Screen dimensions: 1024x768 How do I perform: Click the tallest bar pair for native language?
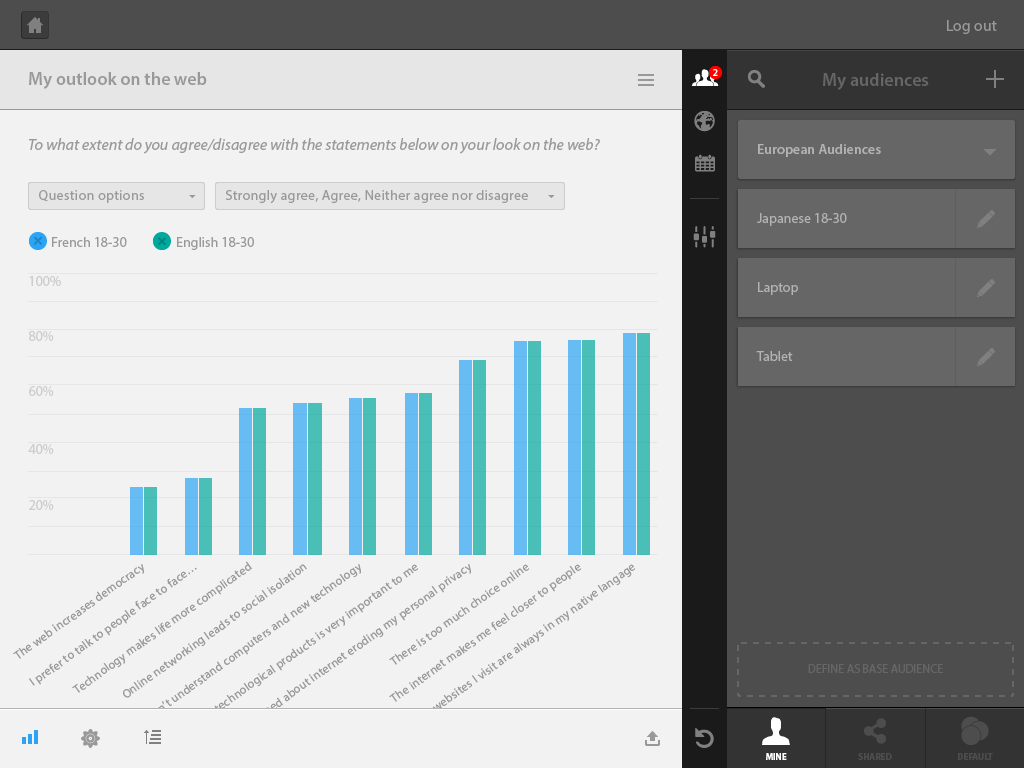[x=636, y=444]
